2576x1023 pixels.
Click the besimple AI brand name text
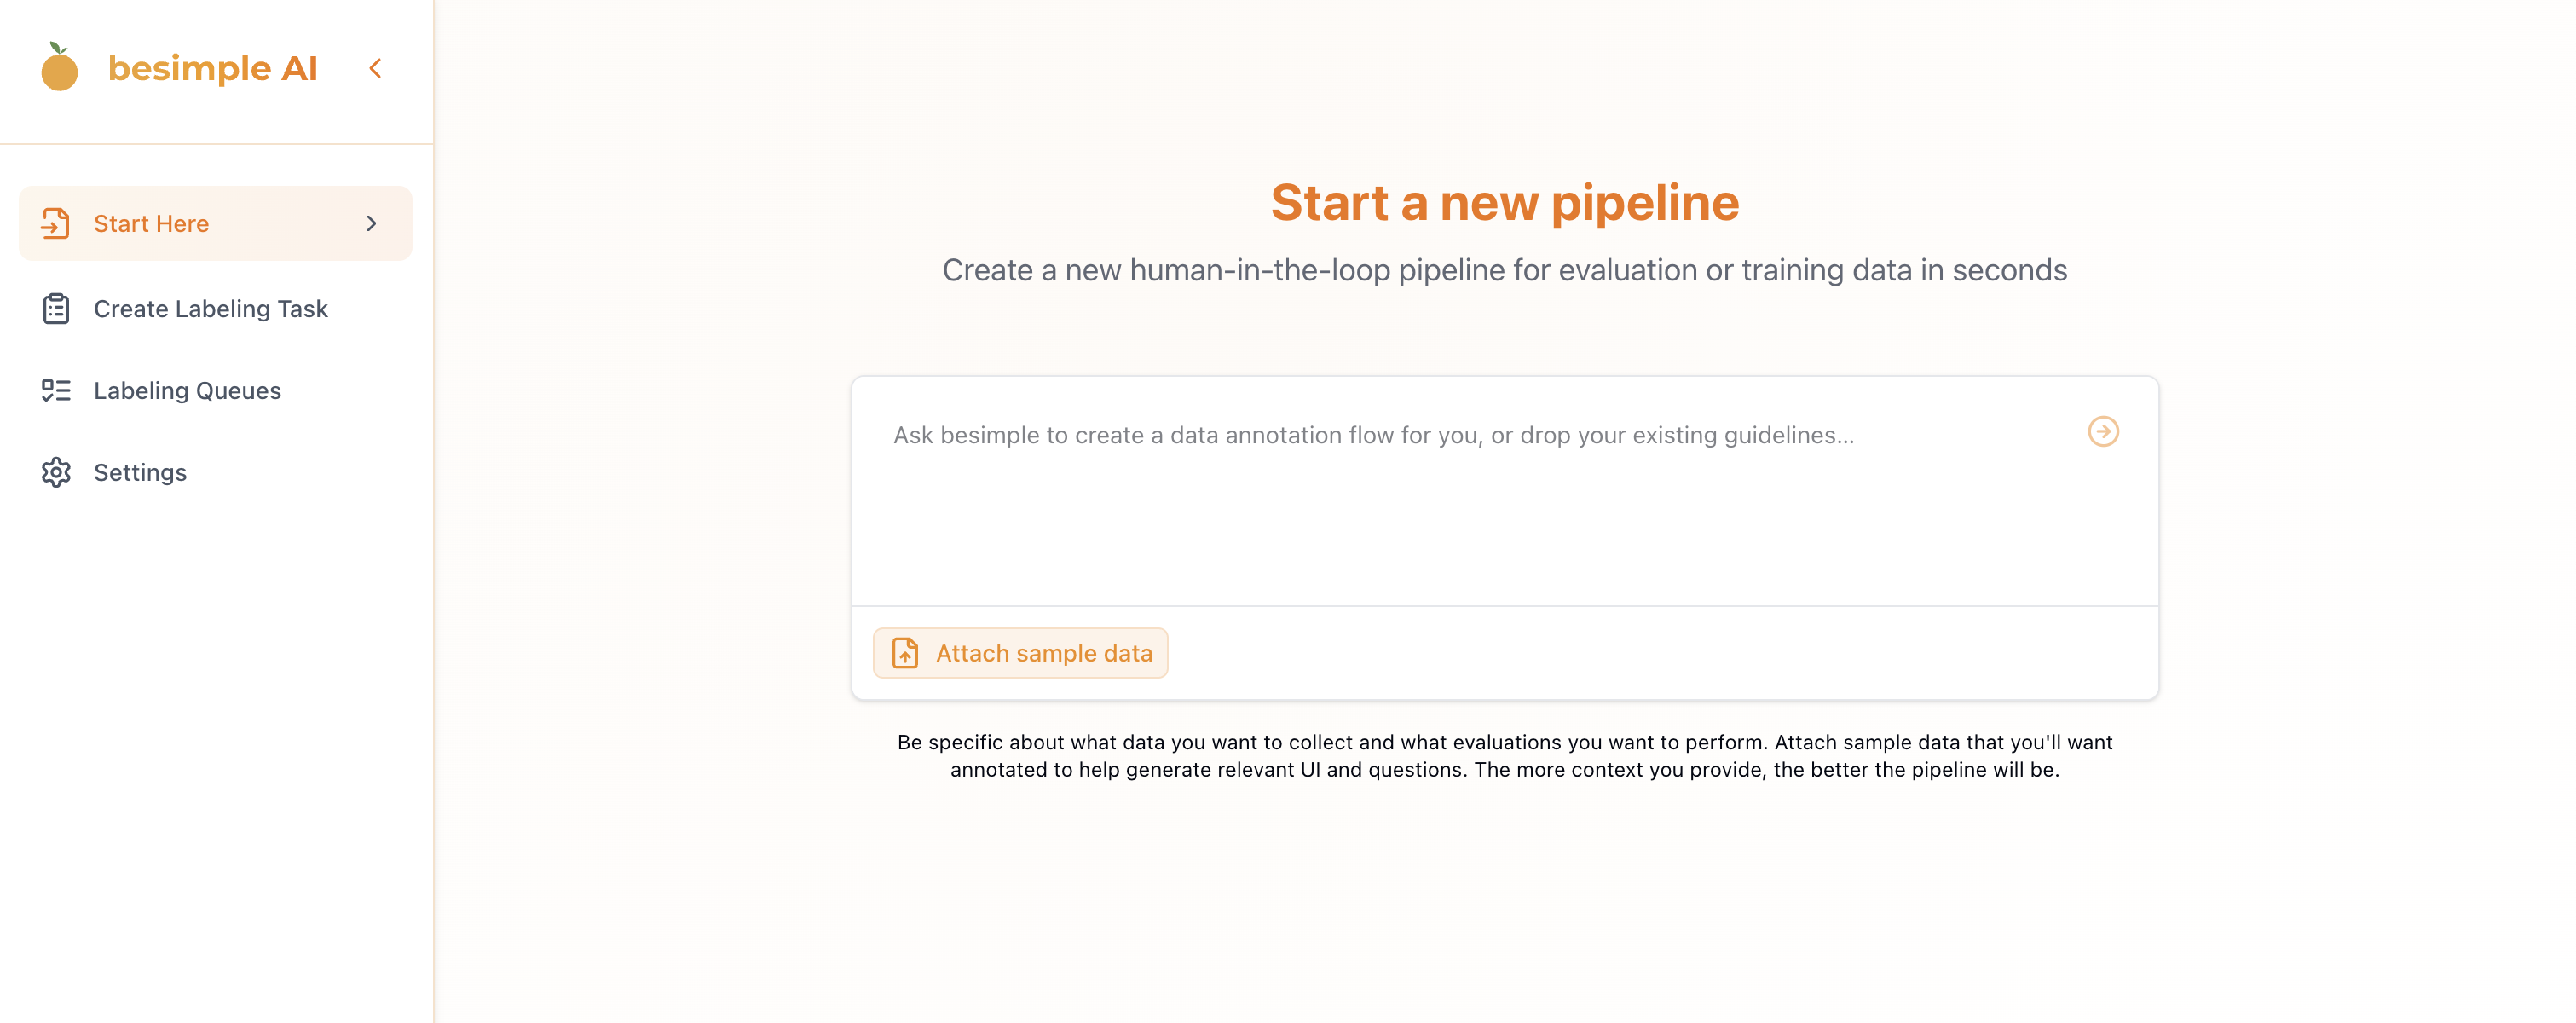[212, 67]
